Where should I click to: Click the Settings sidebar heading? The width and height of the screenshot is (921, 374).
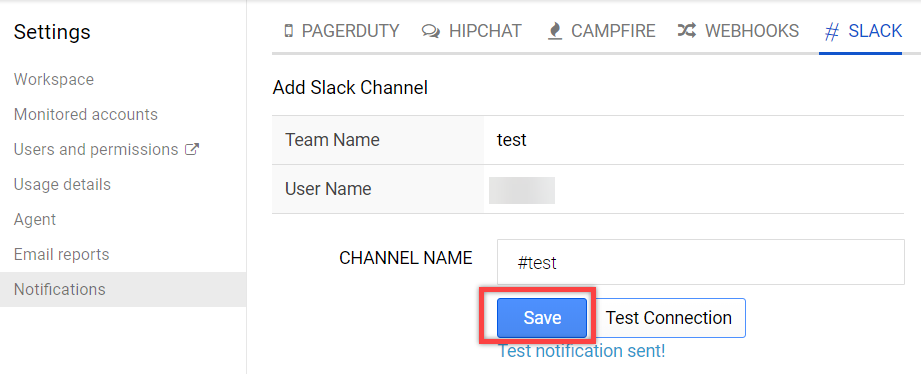(x=52, y=32)
